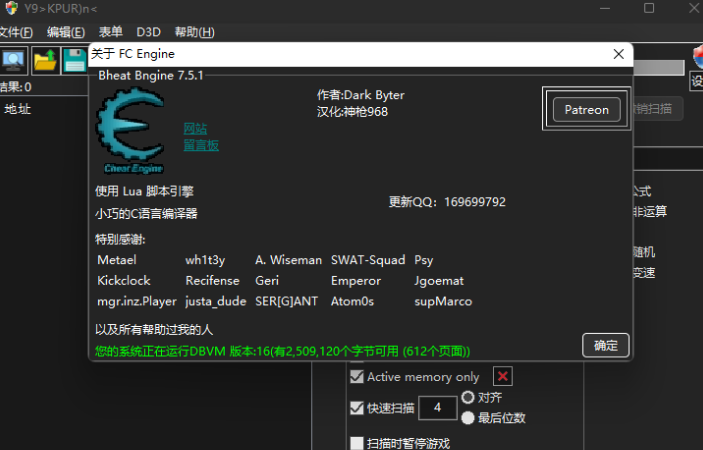Open the 表单 menu

[x=110, y=32]
